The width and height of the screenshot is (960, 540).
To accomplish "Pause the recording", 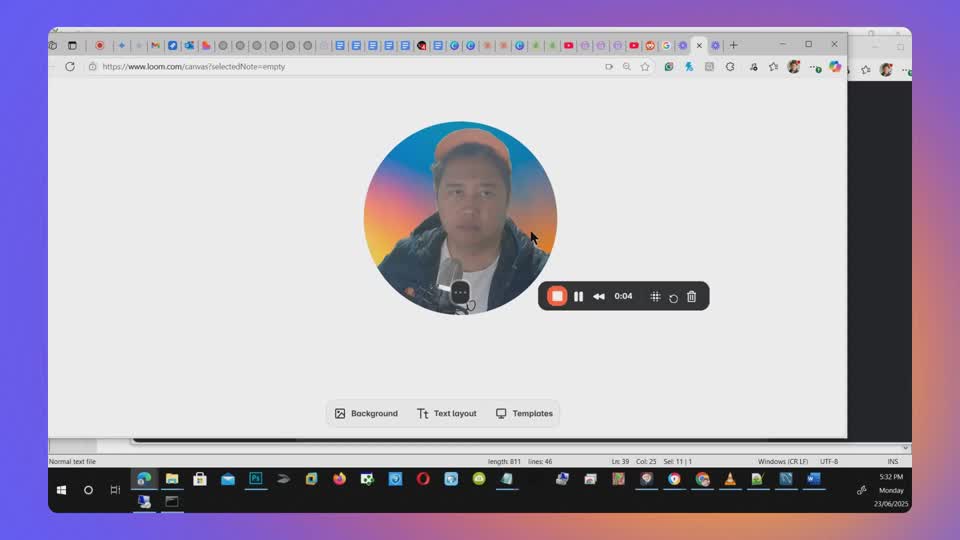I will pyautogui.click(x=578, y=296).
